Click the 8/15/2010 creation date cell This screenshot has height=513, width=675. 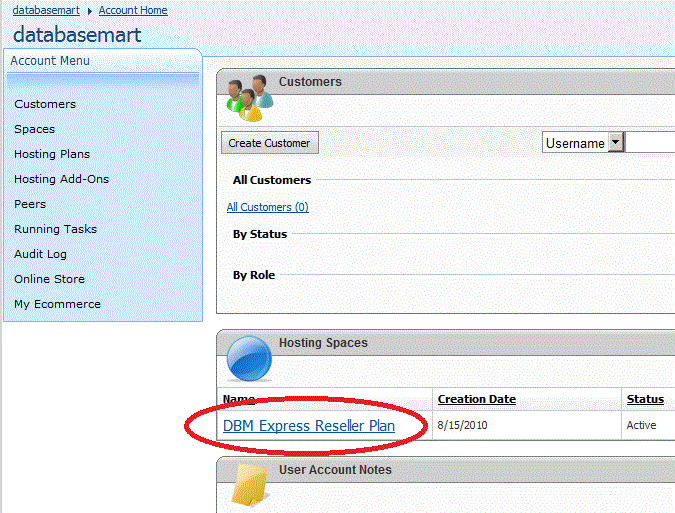(462, 425)
